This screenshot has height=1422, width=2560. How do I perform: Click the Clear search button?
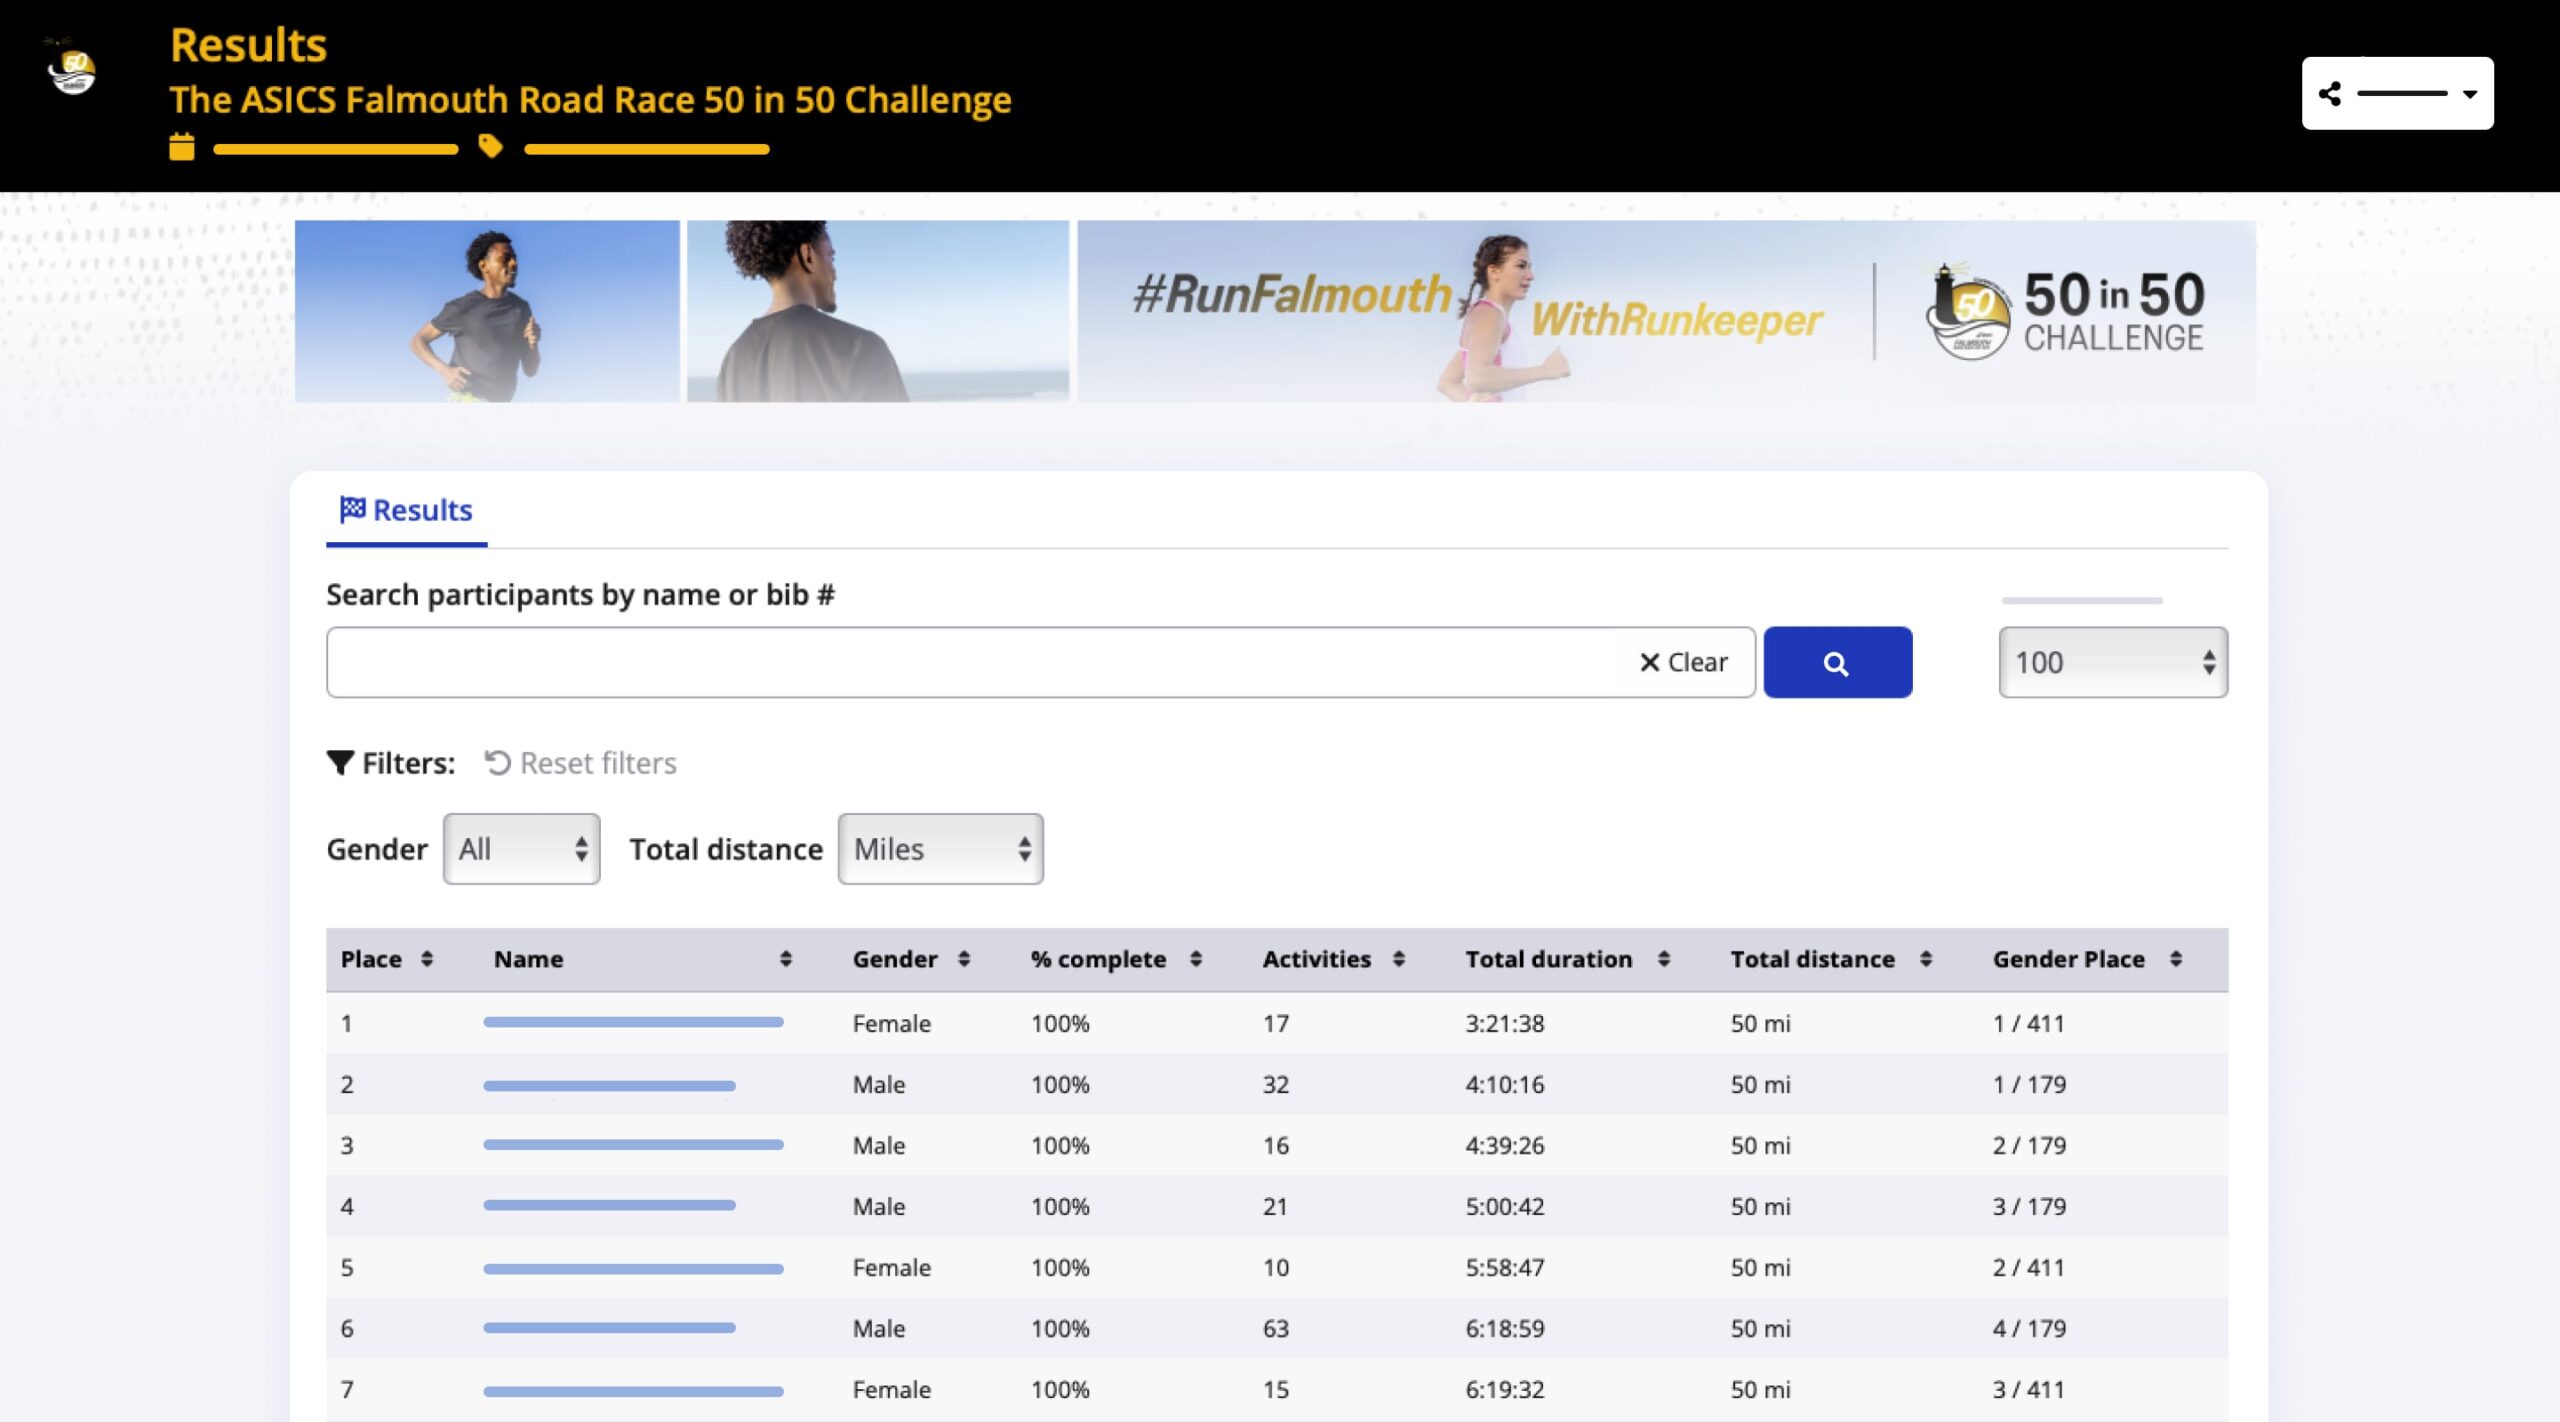(x=1684, y=663)
